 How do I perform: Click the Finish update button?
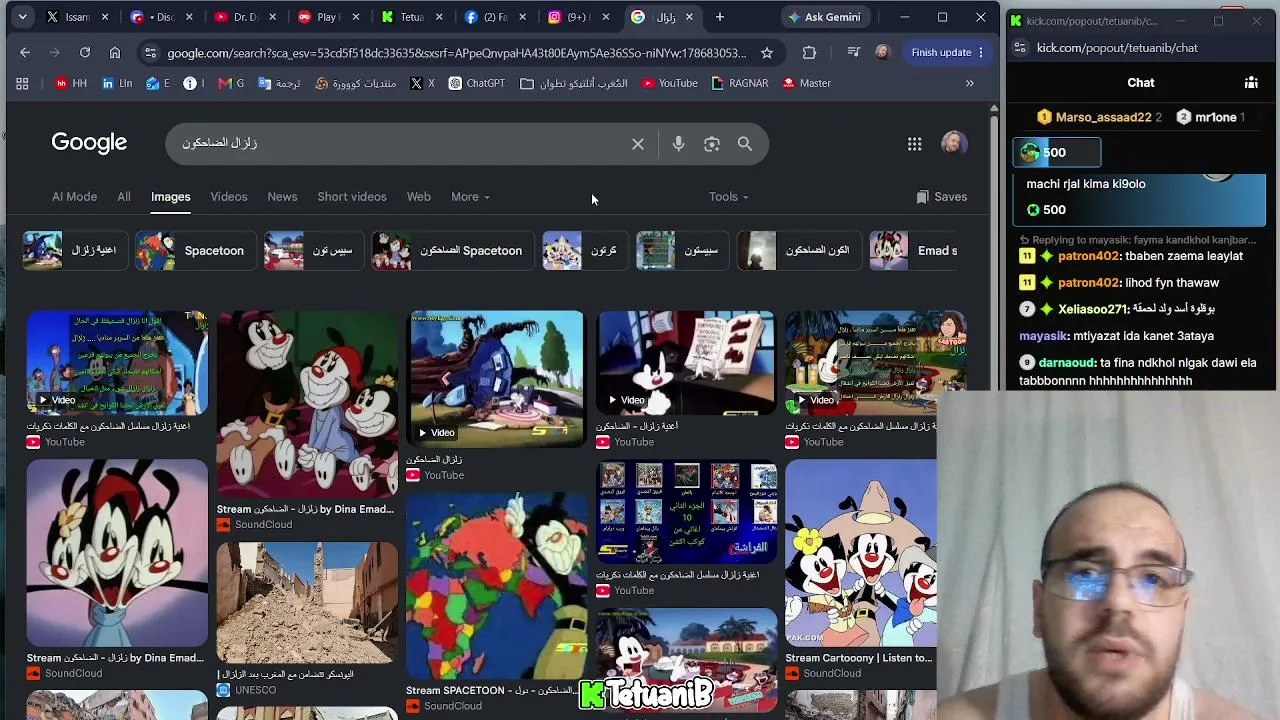point(947,52)
